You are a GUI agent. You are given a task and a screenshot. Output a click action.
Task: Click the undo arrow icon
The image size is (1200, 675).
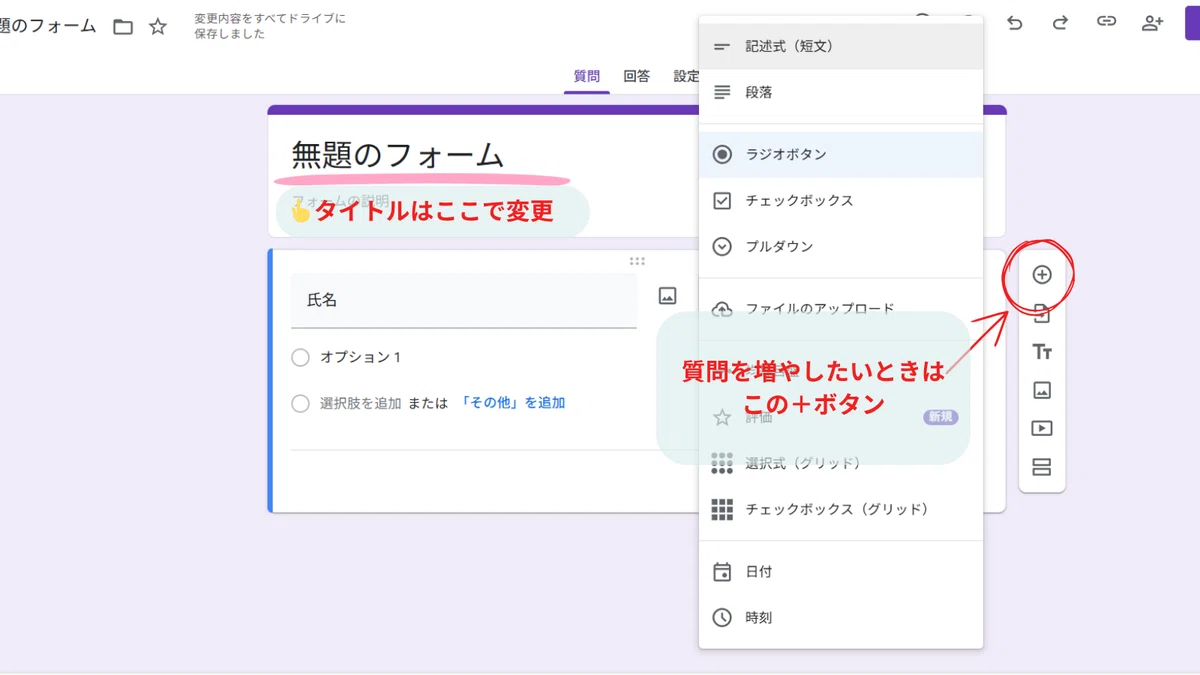coord(1015,23)
